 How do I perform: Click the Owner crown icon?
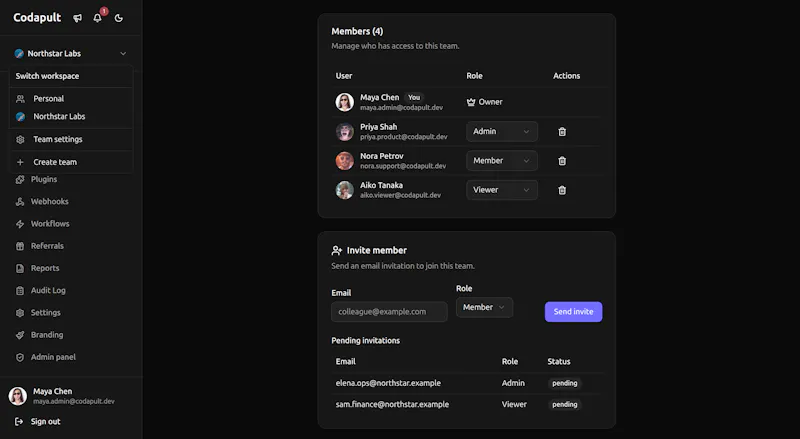pos(471,102)
